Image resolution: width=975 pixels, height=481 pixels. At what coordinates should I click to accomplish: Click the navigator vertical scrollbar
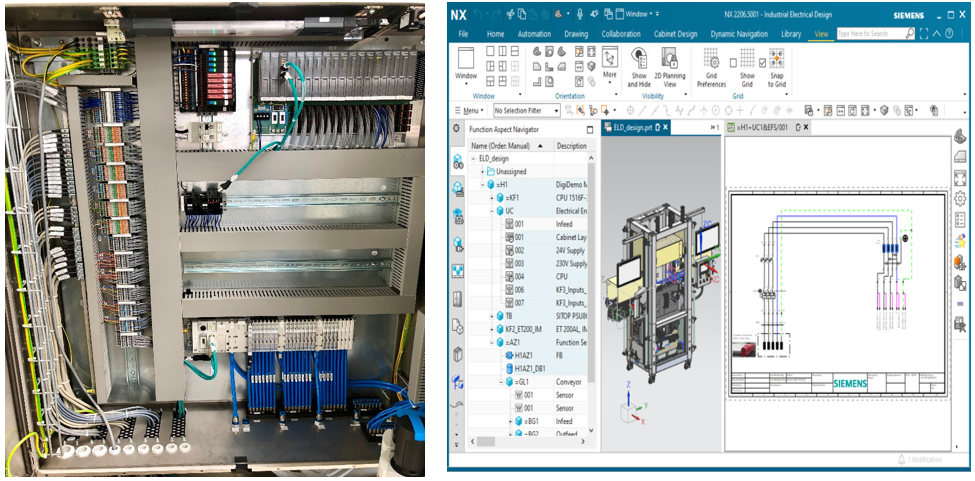pyautogui.click(x=591, y=273)
